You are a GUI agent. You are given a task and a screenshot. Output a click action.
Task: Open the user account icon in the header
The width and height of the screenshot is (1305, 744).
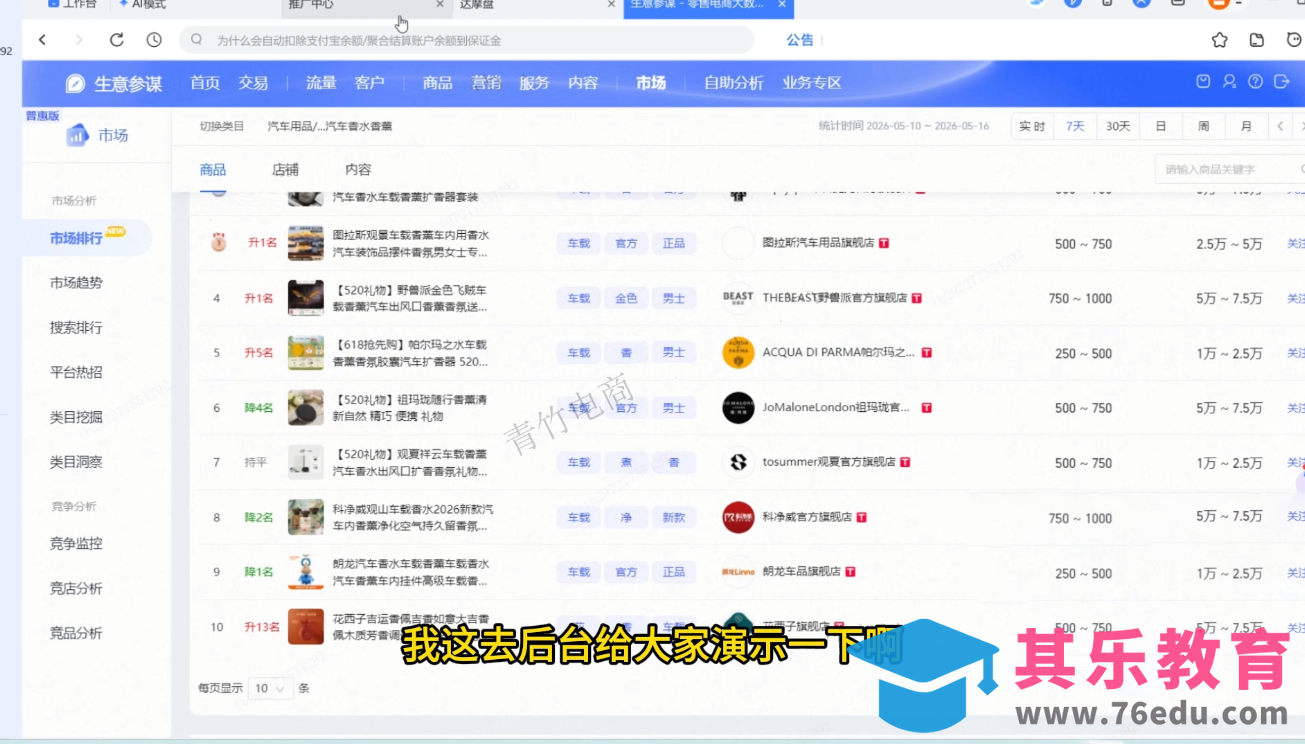pyautogui.click(x=1229, y=82)
